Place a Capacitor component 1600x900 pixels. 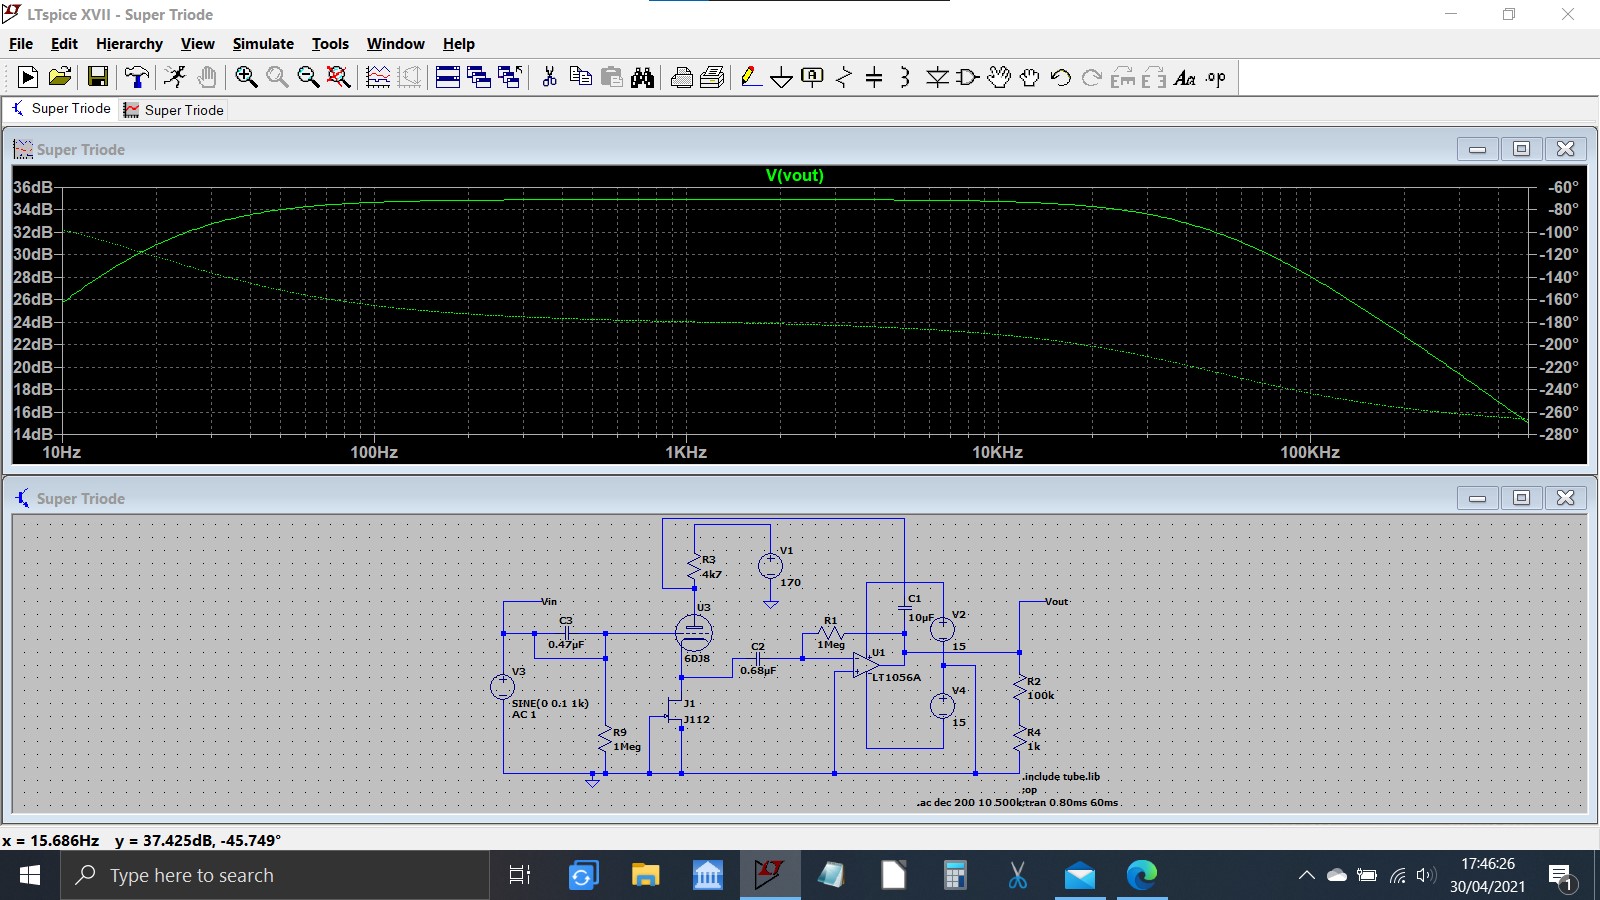874,77
